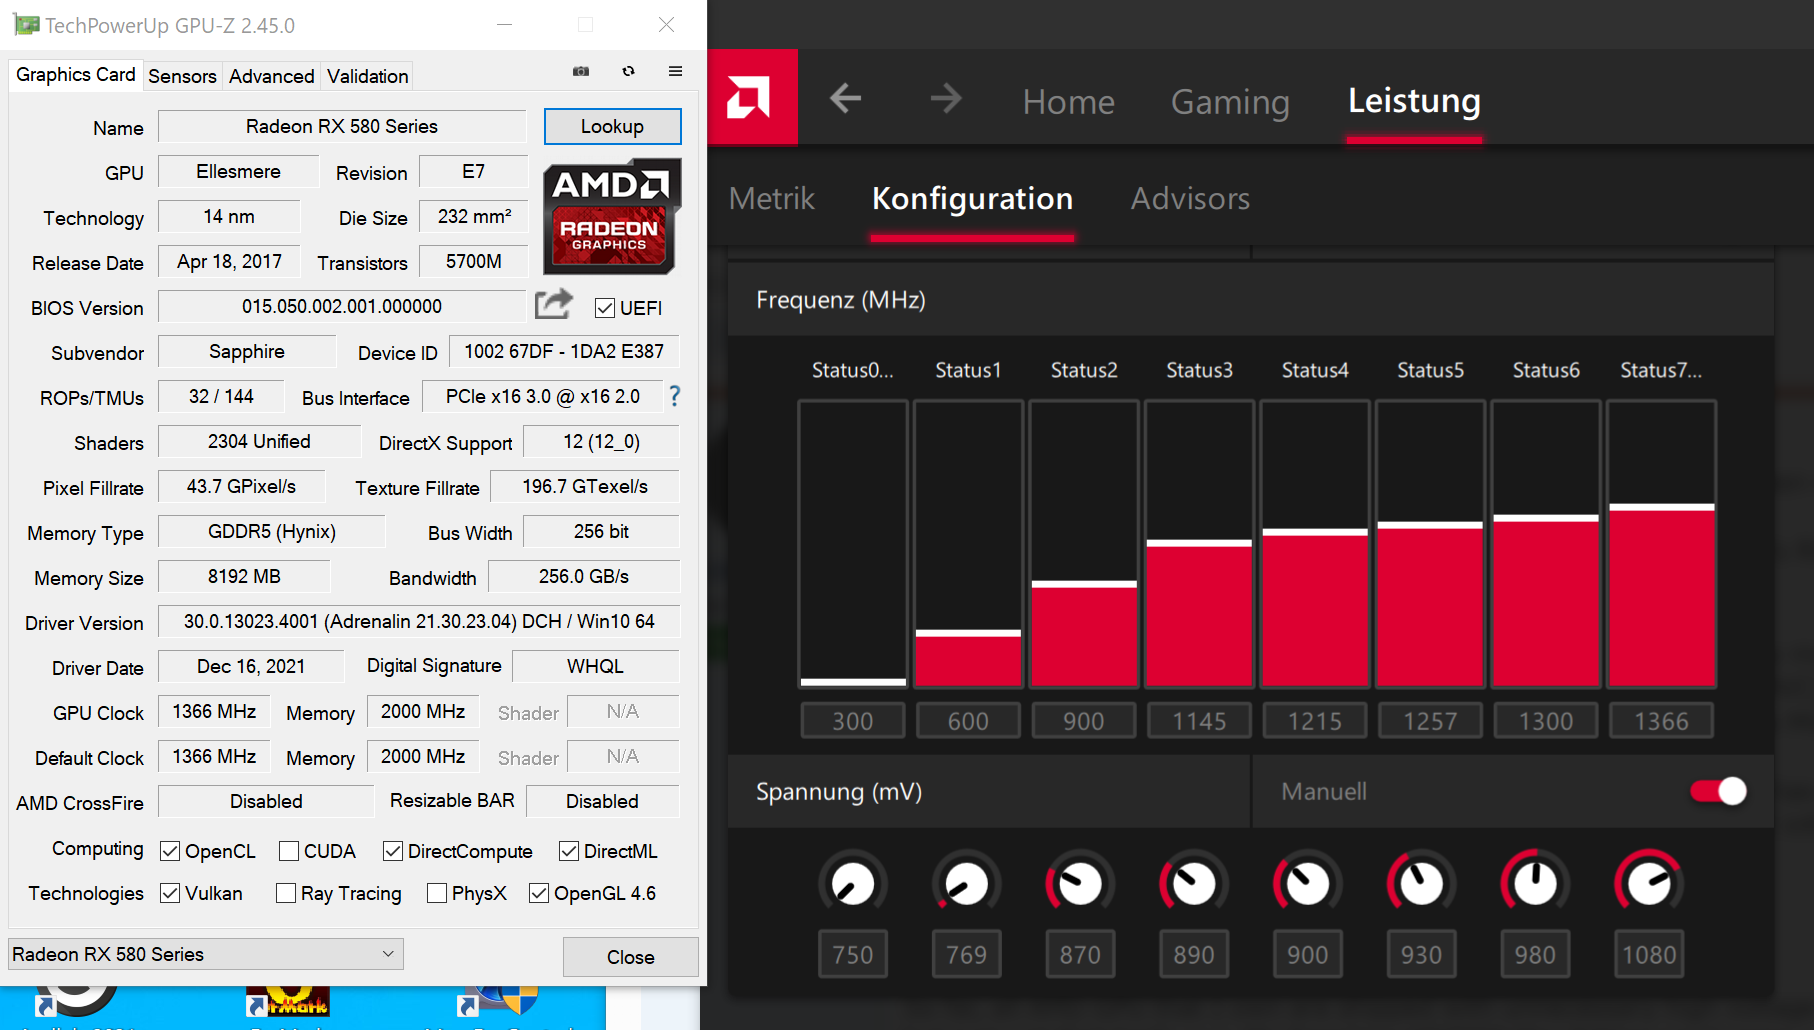This screenshot has width=1814, height=1030.
Task: Click the Status5 frequency slider bar
Action: tap(1430, 544)
